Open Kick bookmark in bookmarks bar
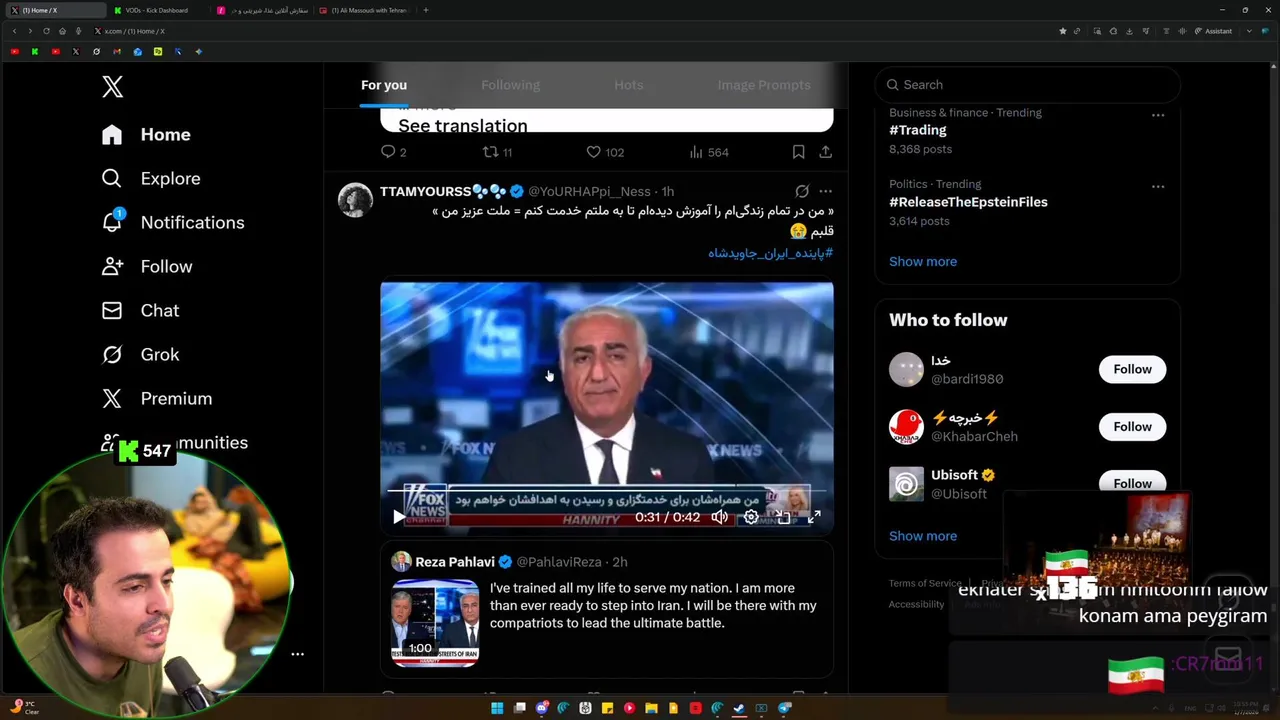The height and width of the screenshot is (720, 1280). point(35,51)
